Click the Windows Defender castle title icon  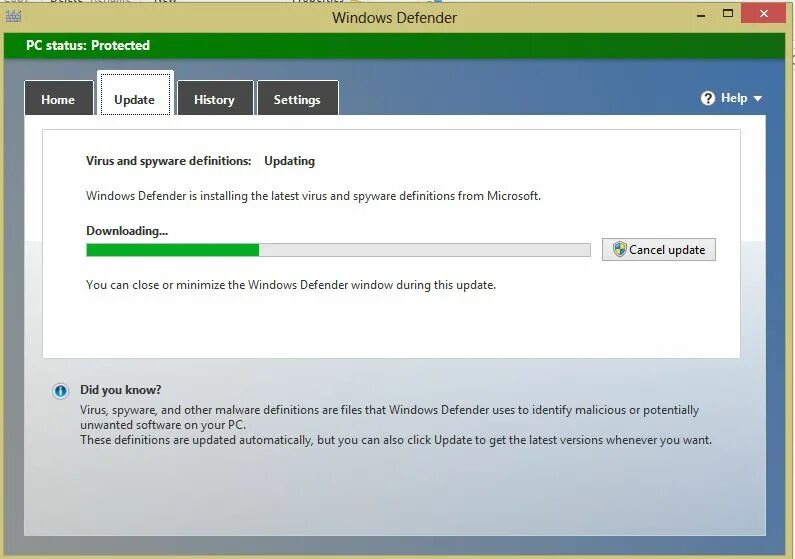pos(13,16)
